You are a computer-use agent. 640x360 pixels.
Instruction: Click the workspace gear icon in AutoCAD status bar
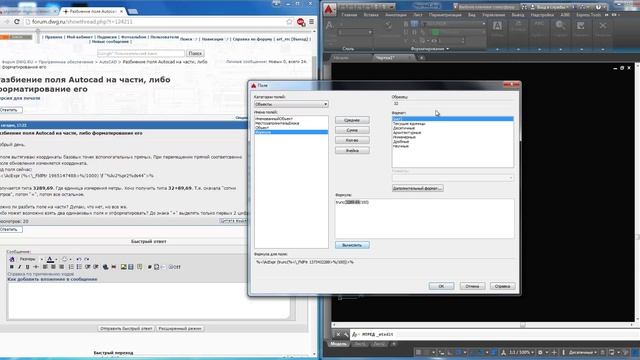point(540,352)
